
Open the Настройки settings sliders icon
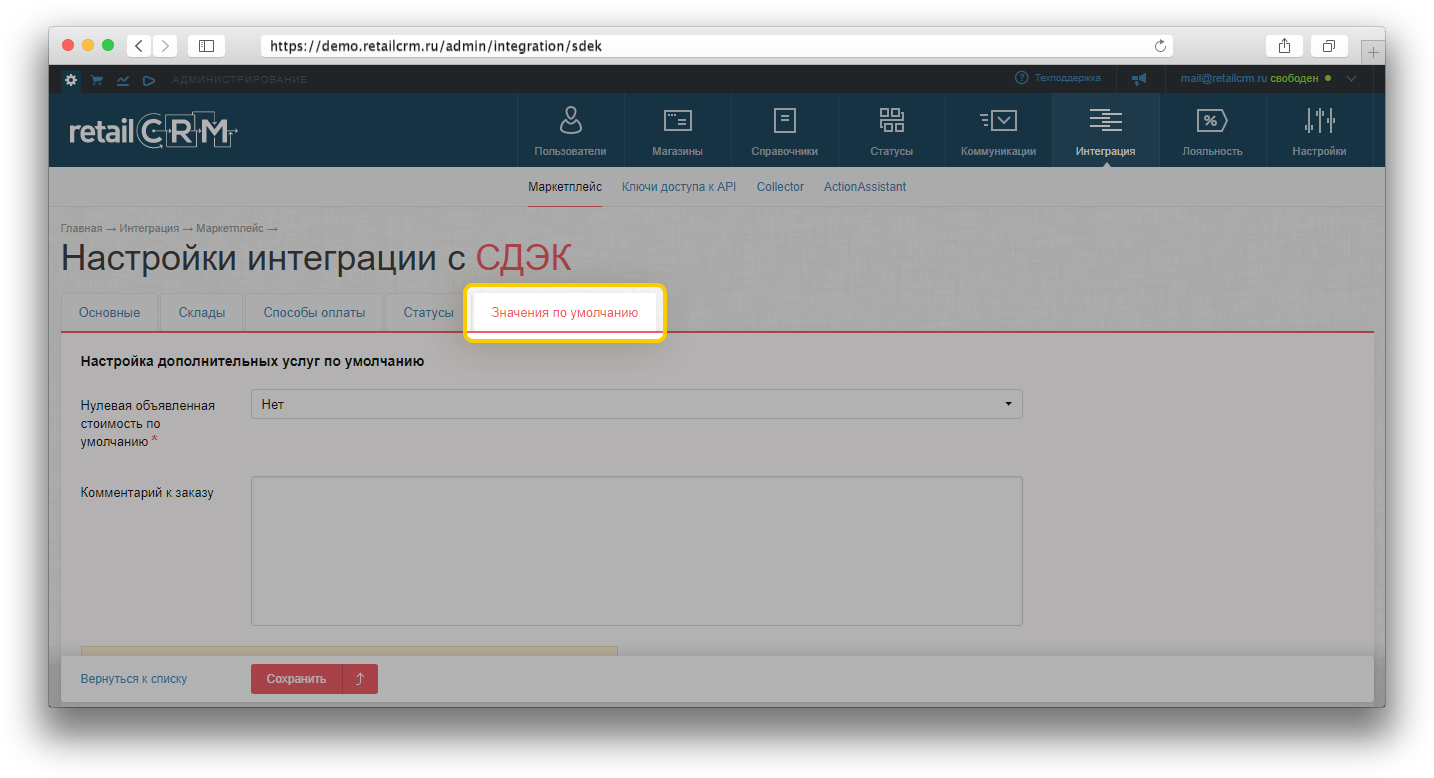1319,121
